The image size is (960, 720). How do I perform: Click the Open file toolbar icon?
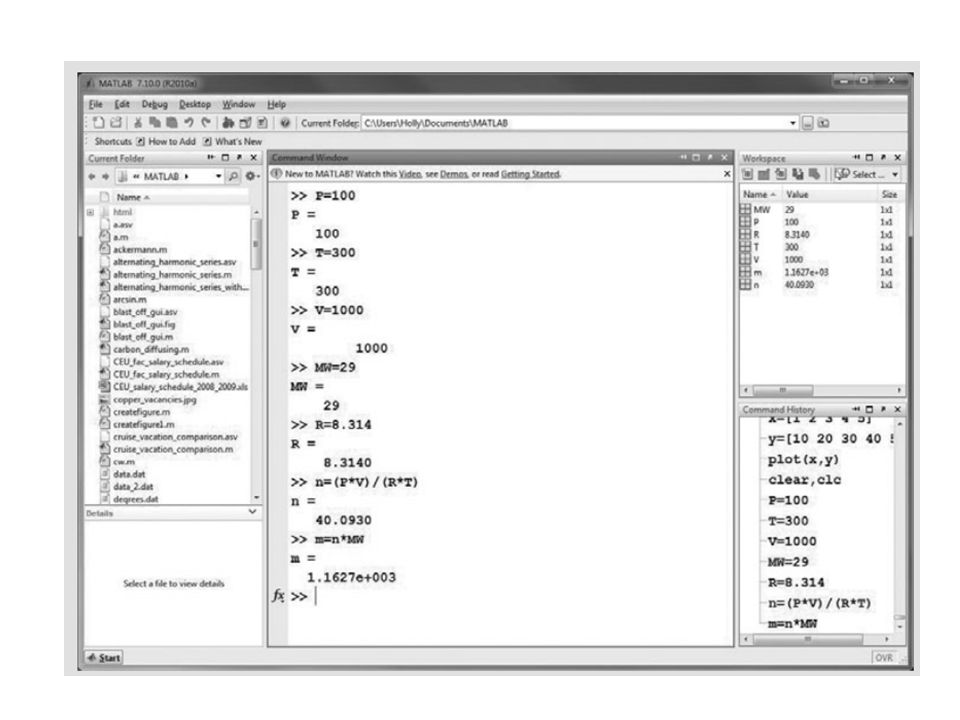point(116,122)
